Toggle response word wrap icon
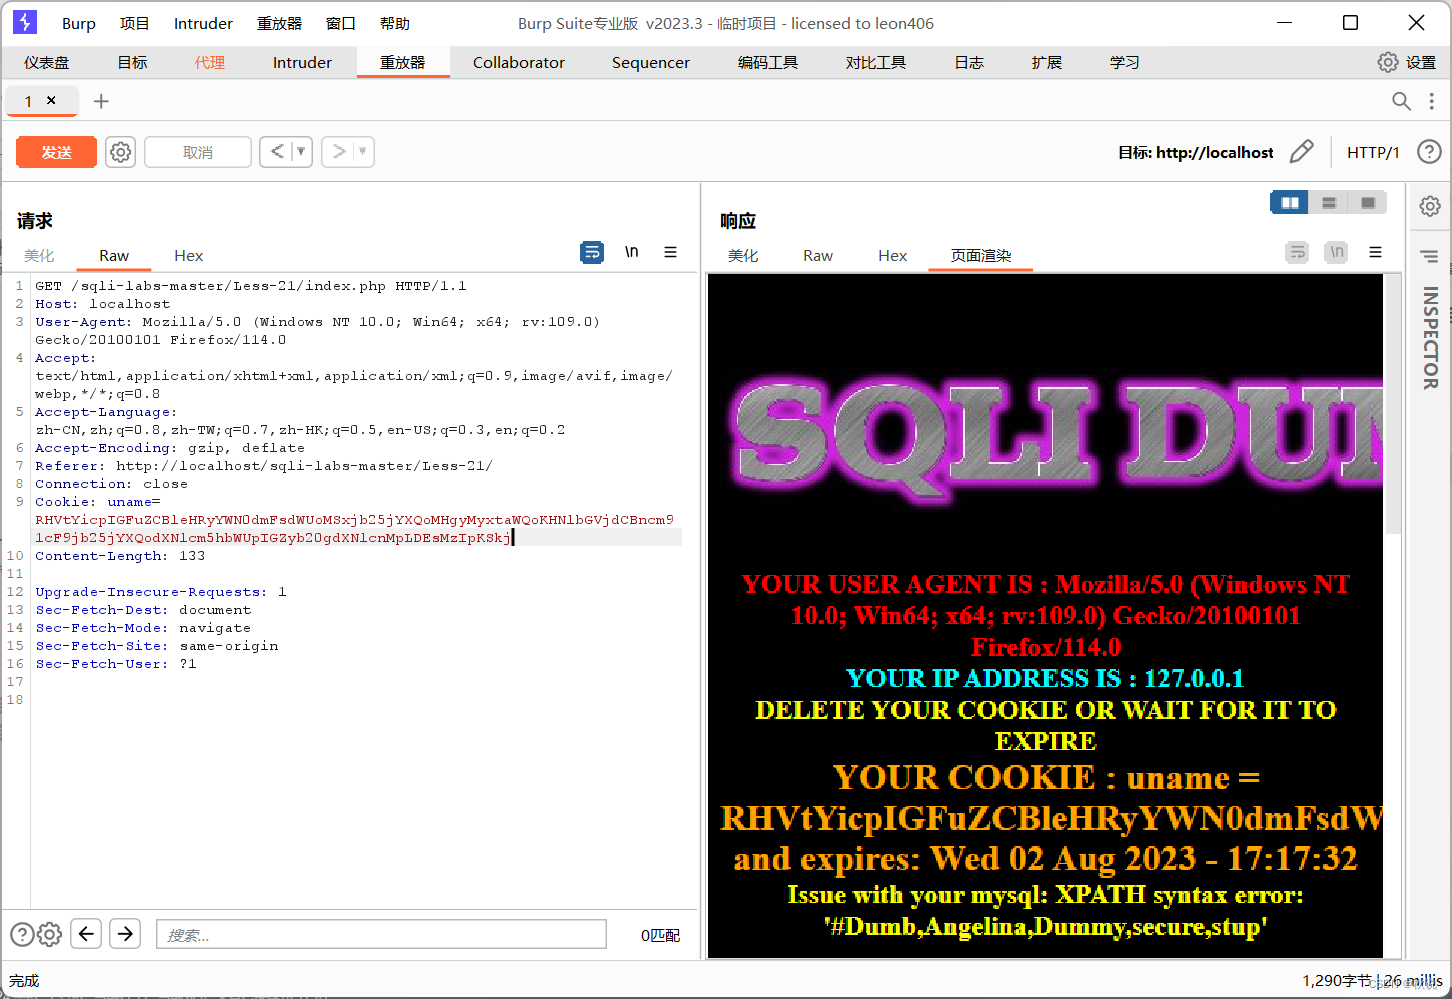1452x999 pixels. tap(1297, 252)
